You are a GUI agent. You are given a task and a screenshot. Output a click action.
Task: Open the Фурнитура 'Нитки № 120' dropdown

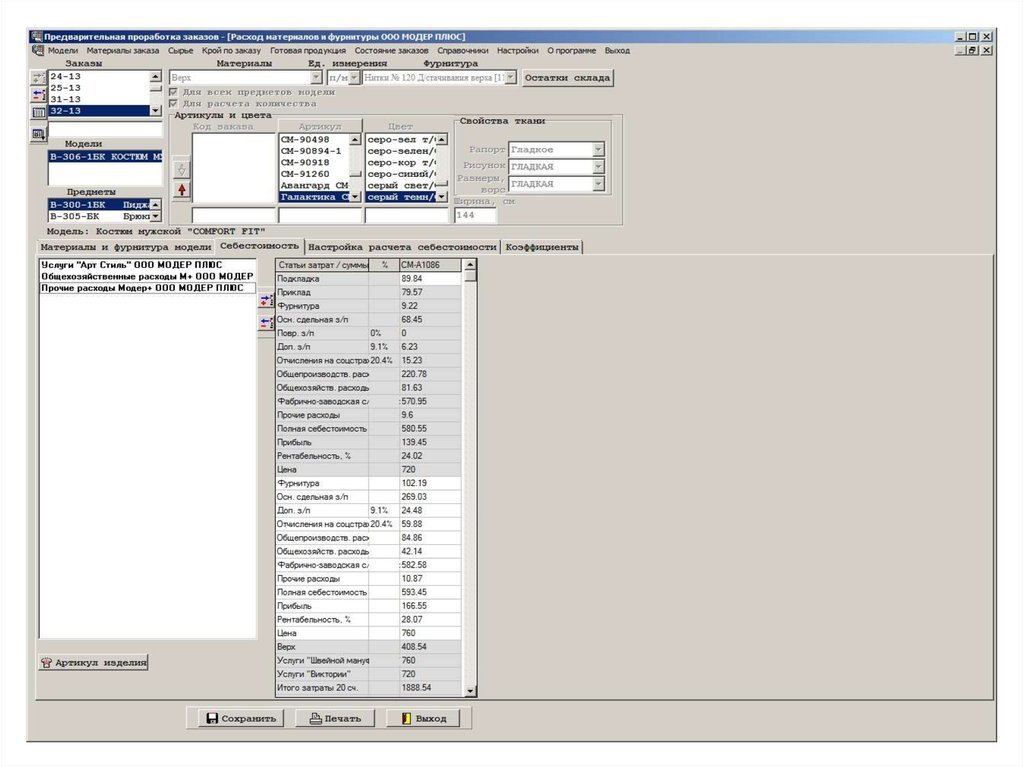[x=511, y=77]
